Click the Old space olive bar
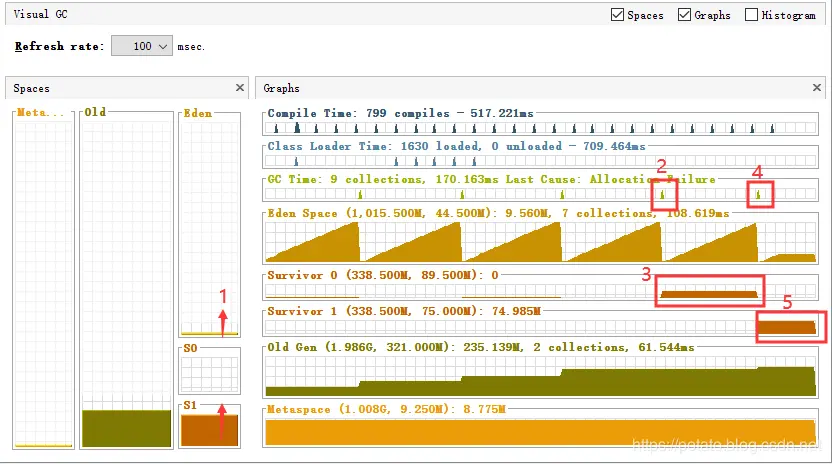This screenshot has width=832, height=464. tap(126, 428)
